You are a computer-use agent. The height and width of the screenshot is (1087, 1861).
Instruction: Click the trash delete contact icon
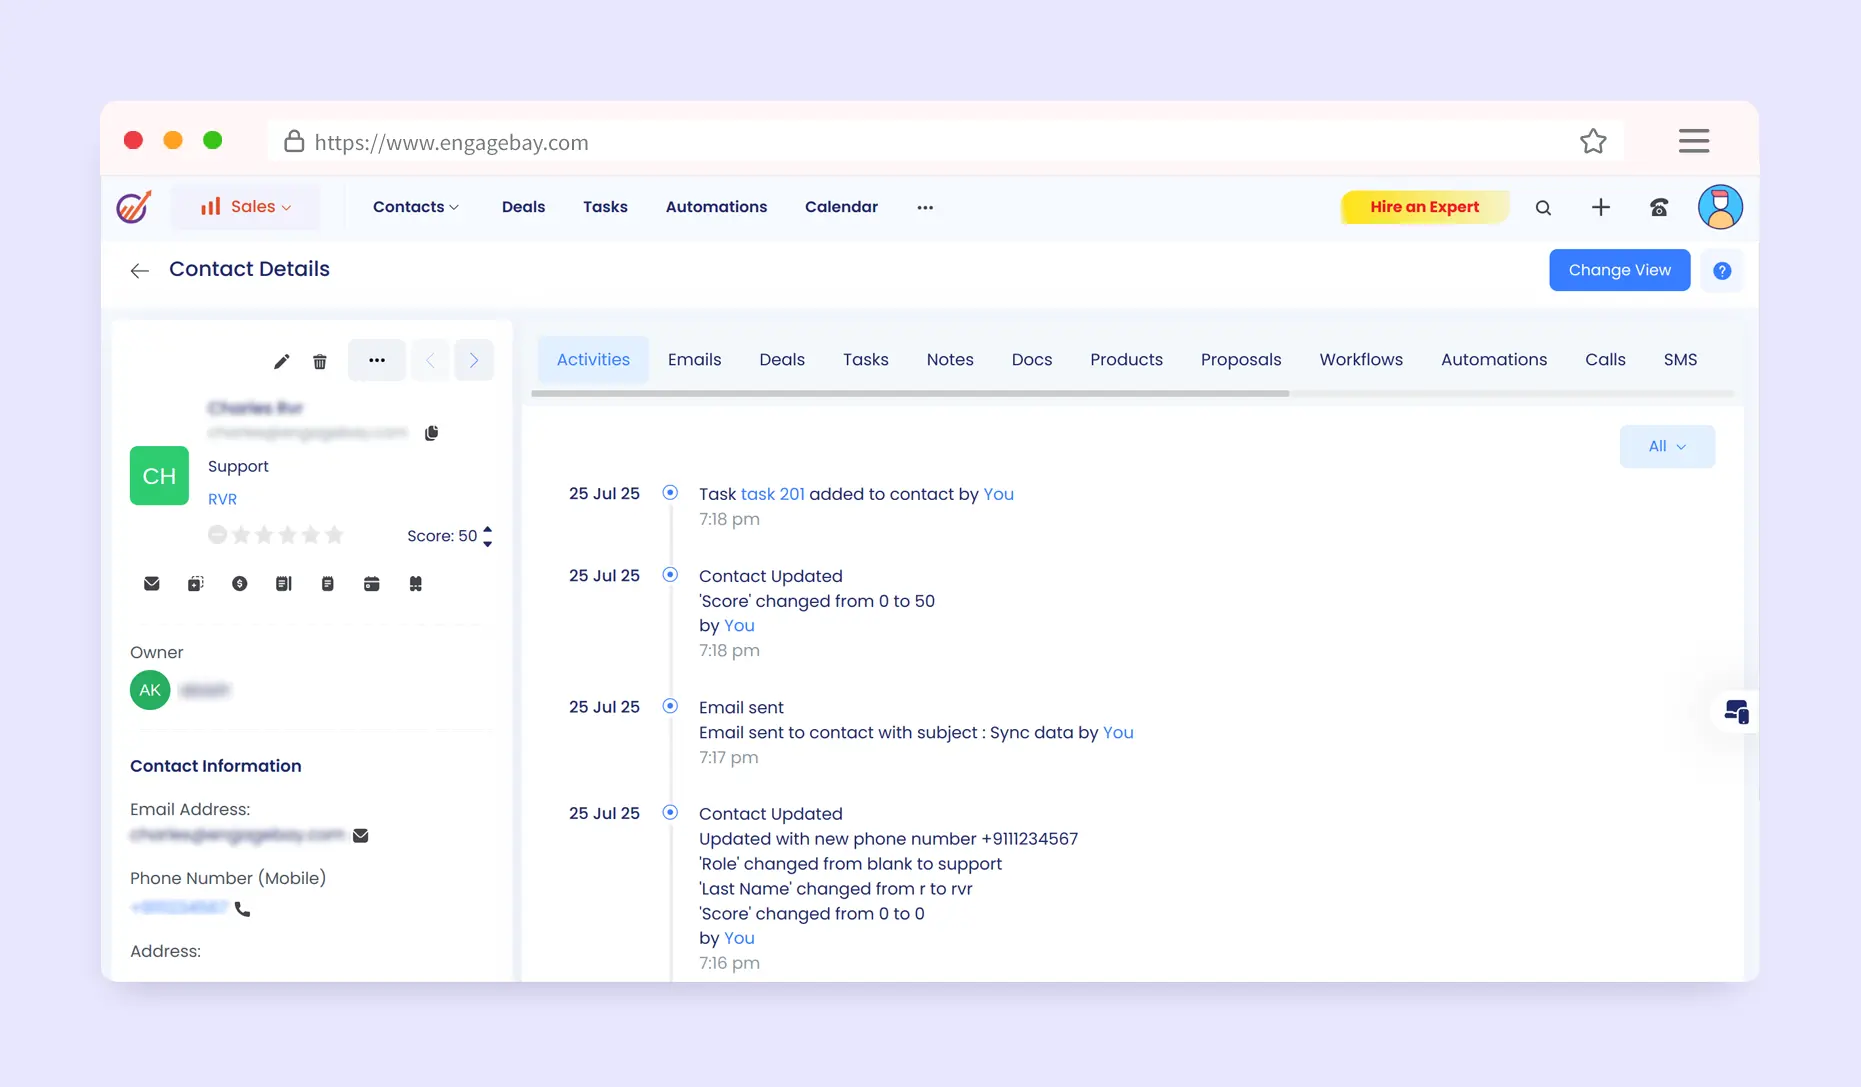(x=320, y=361)
